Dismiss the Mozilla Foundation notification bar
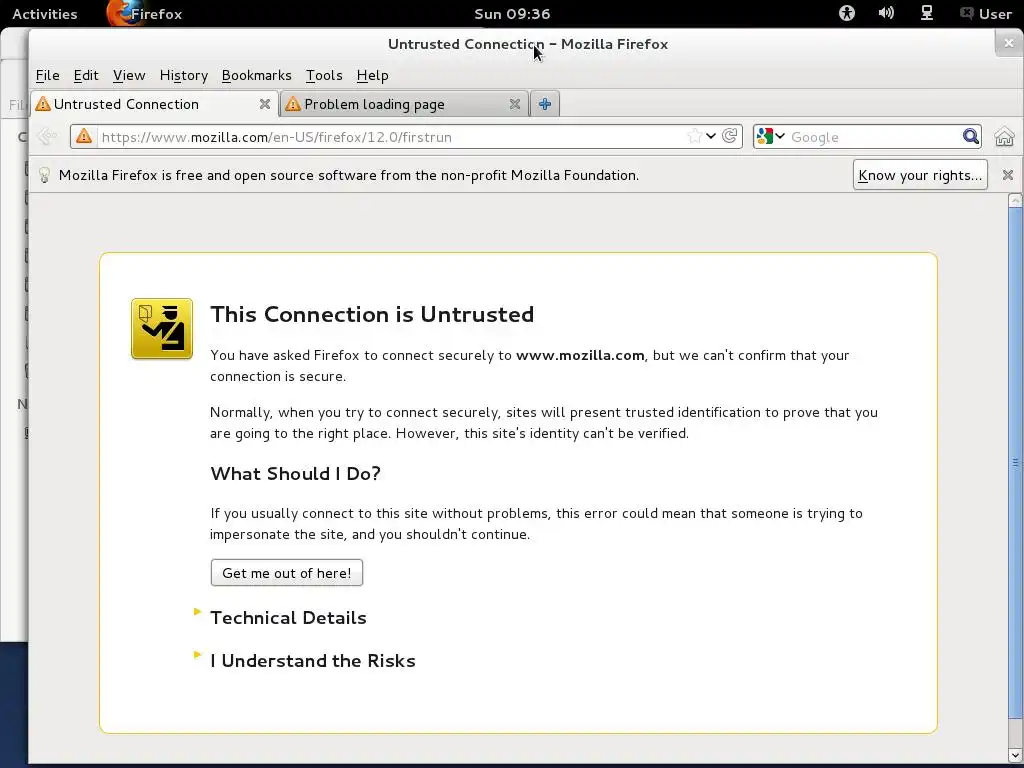The height and width of the screenshot is (768, 1024). click(x=1008, y=175)
